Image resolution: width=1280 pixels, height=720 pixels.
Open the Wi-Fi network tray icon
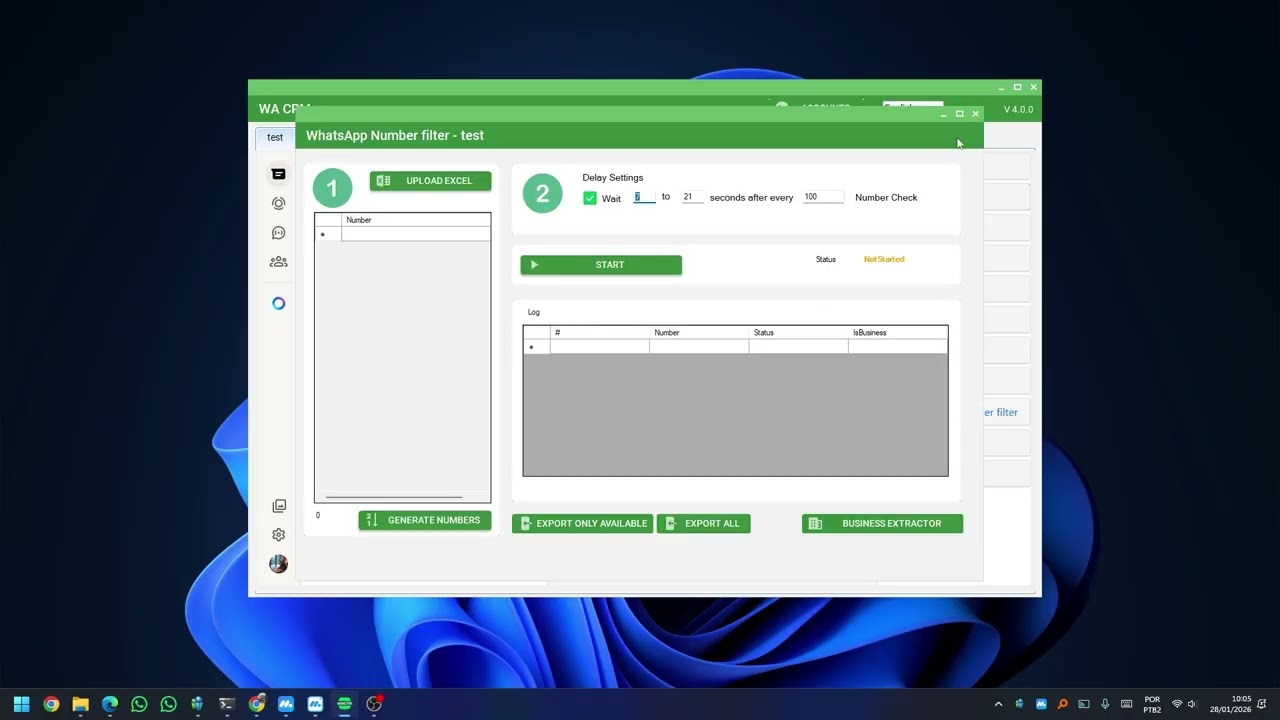[1177, 704]
